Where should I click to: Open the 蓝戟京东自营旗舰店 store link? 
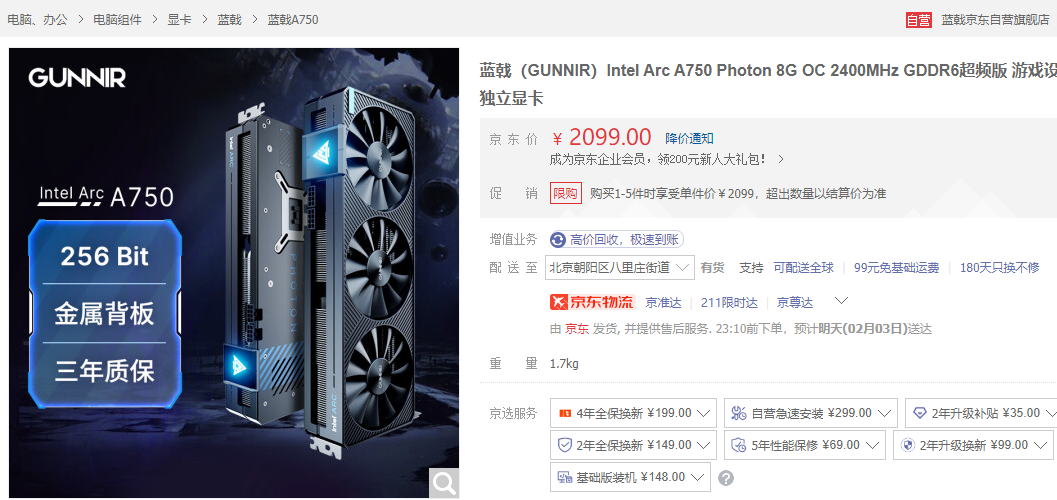(x=995, y=20)
